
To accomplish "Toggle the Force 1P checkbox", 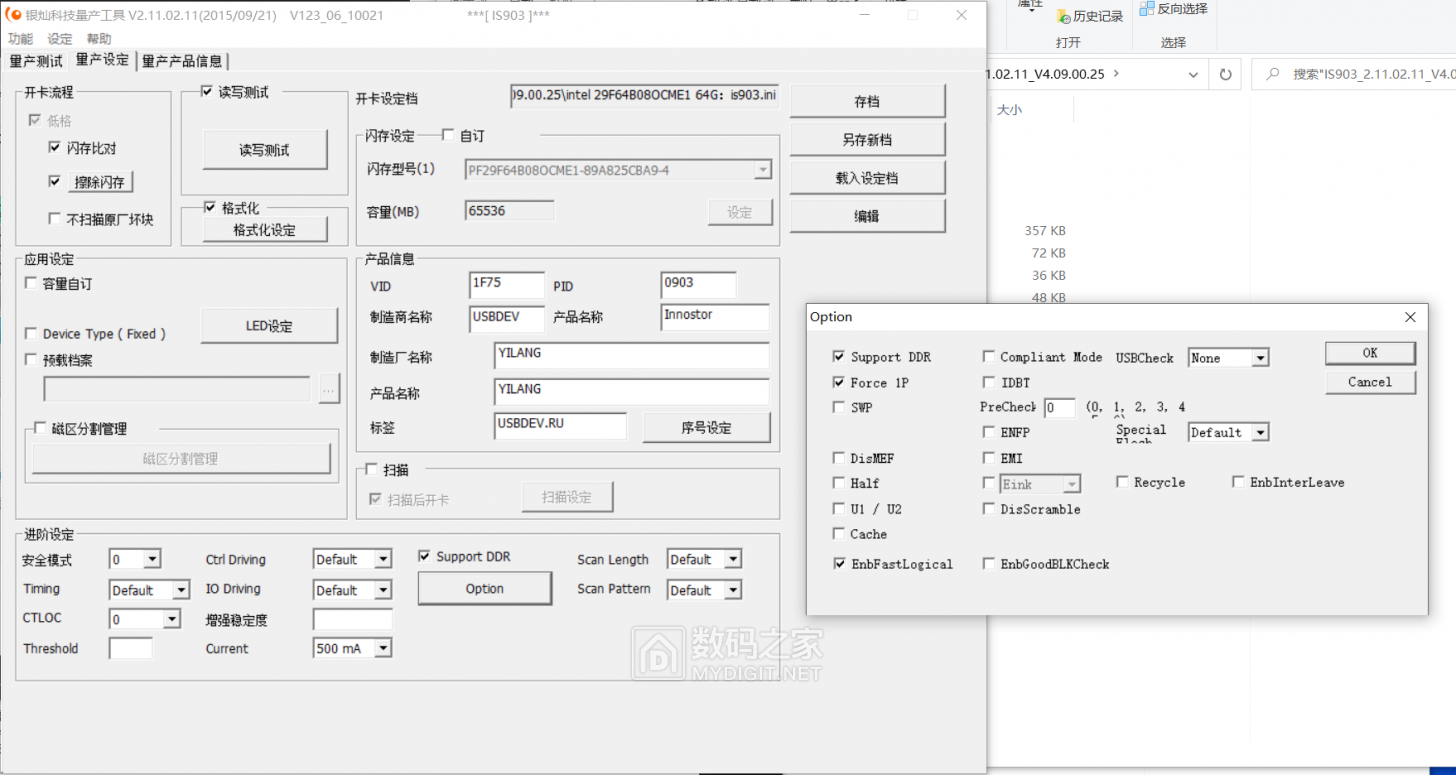I will click(838, 382).
